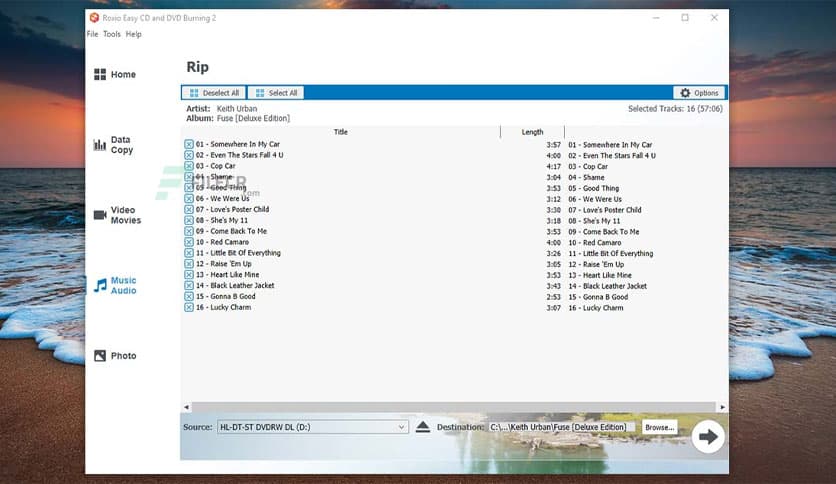Screen dimensions: 836x484
Task: Minimize the Roxio window
Action: point(656,18)
